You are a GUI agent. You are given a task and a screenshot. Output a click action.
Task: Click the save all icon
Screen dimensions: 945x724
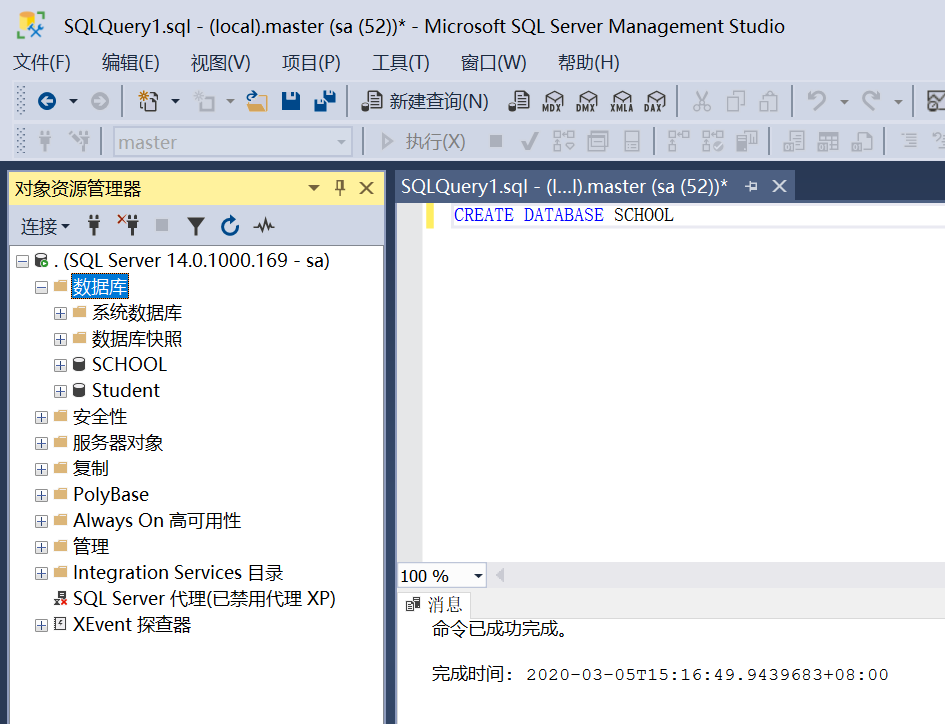[x=325, y=101]
